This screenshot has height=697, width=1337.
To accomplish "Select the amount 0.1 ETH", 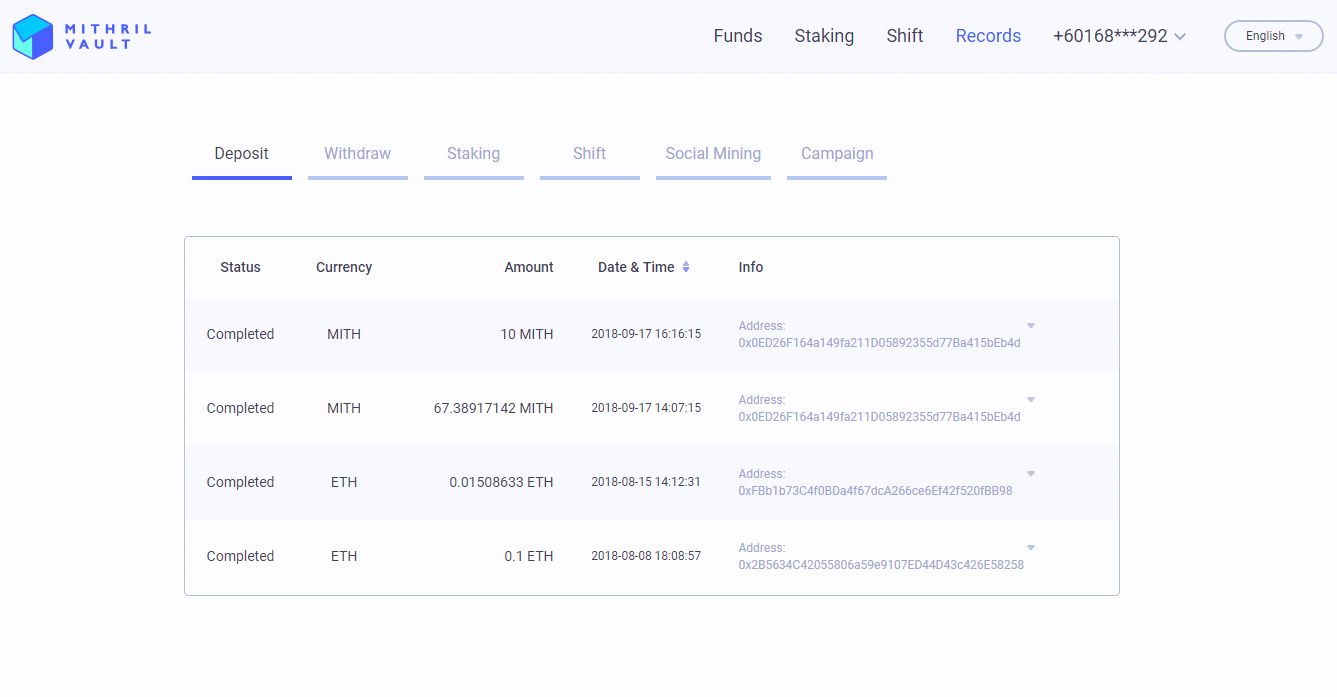I will (x=529, y=556).
